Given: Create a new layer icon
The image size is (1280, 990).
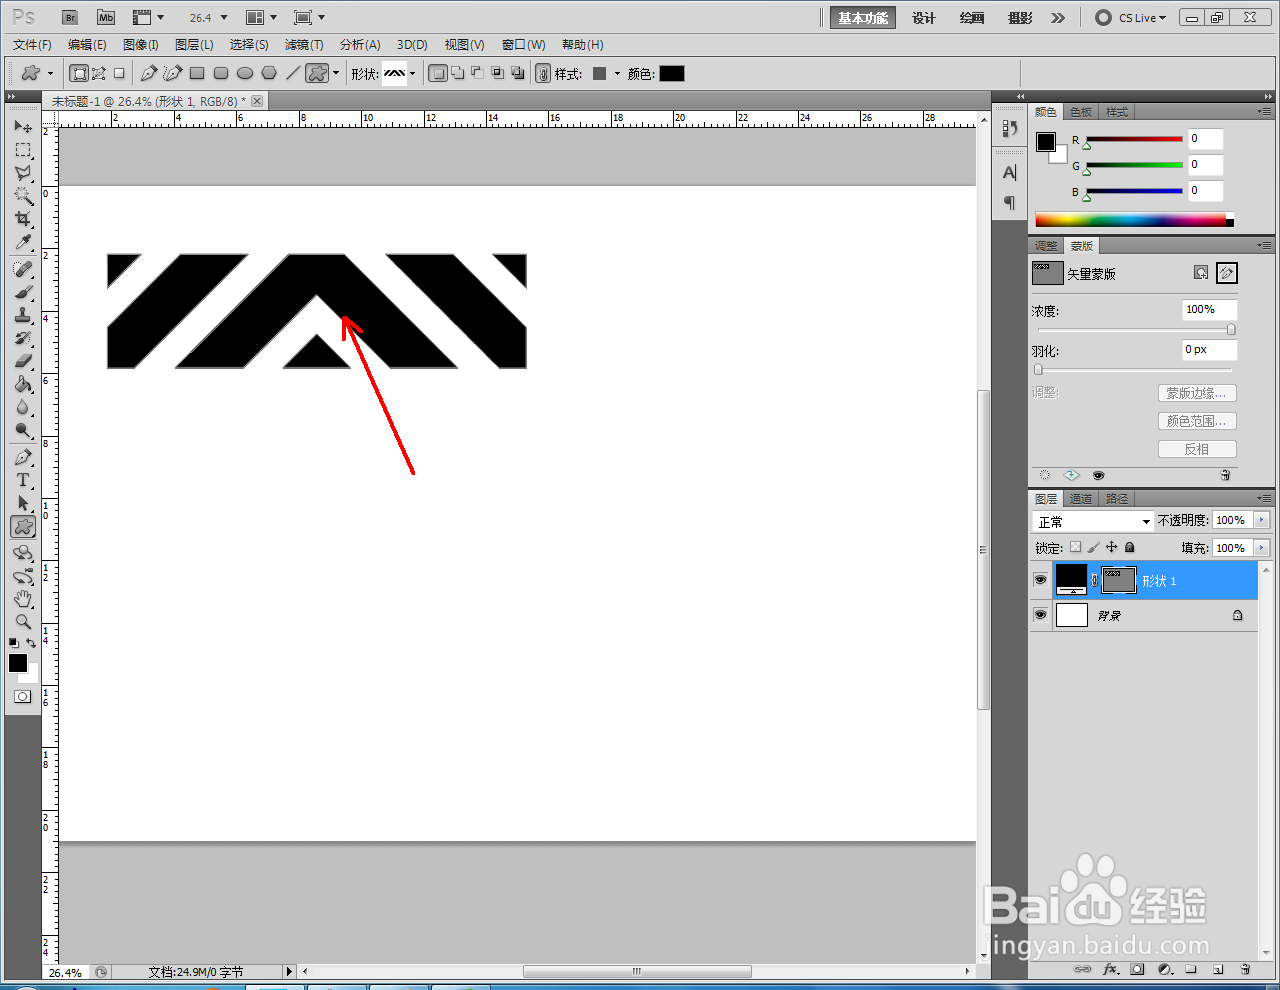Looking at the screenshot, I should tap(1218, 969).
